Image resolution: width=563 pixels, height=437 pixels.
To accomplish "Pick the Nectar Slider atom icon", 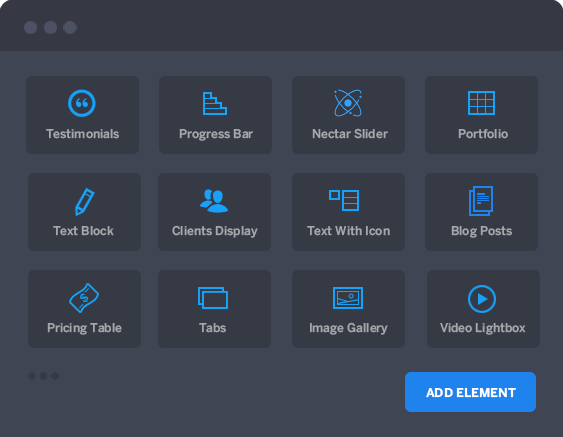I will coord(348,103).
